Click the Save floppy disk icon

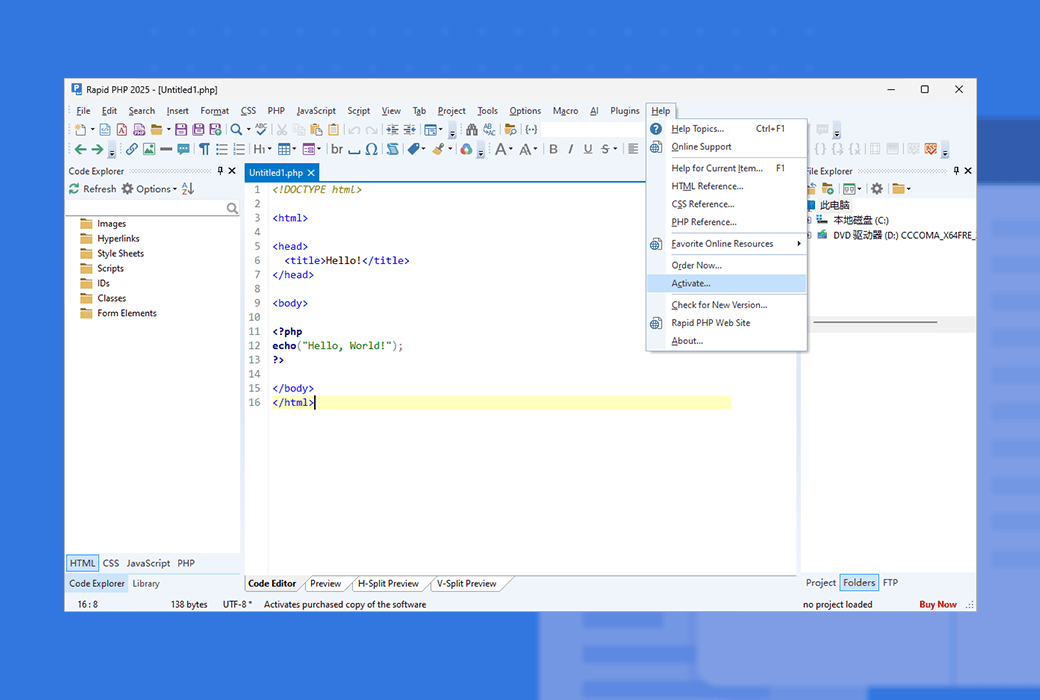pyautogui.click(x=181, y=129)
